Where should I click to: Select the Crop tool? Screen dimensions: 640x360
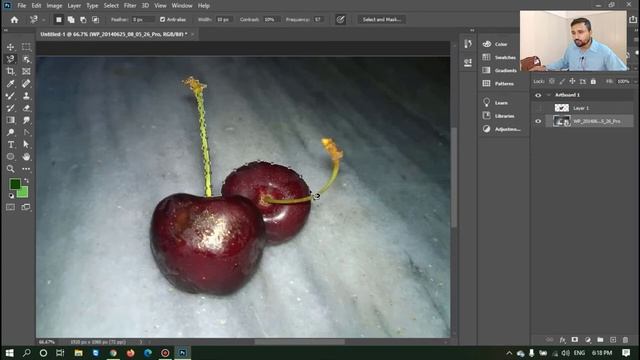pyautogui.click(x=11, y=71)
